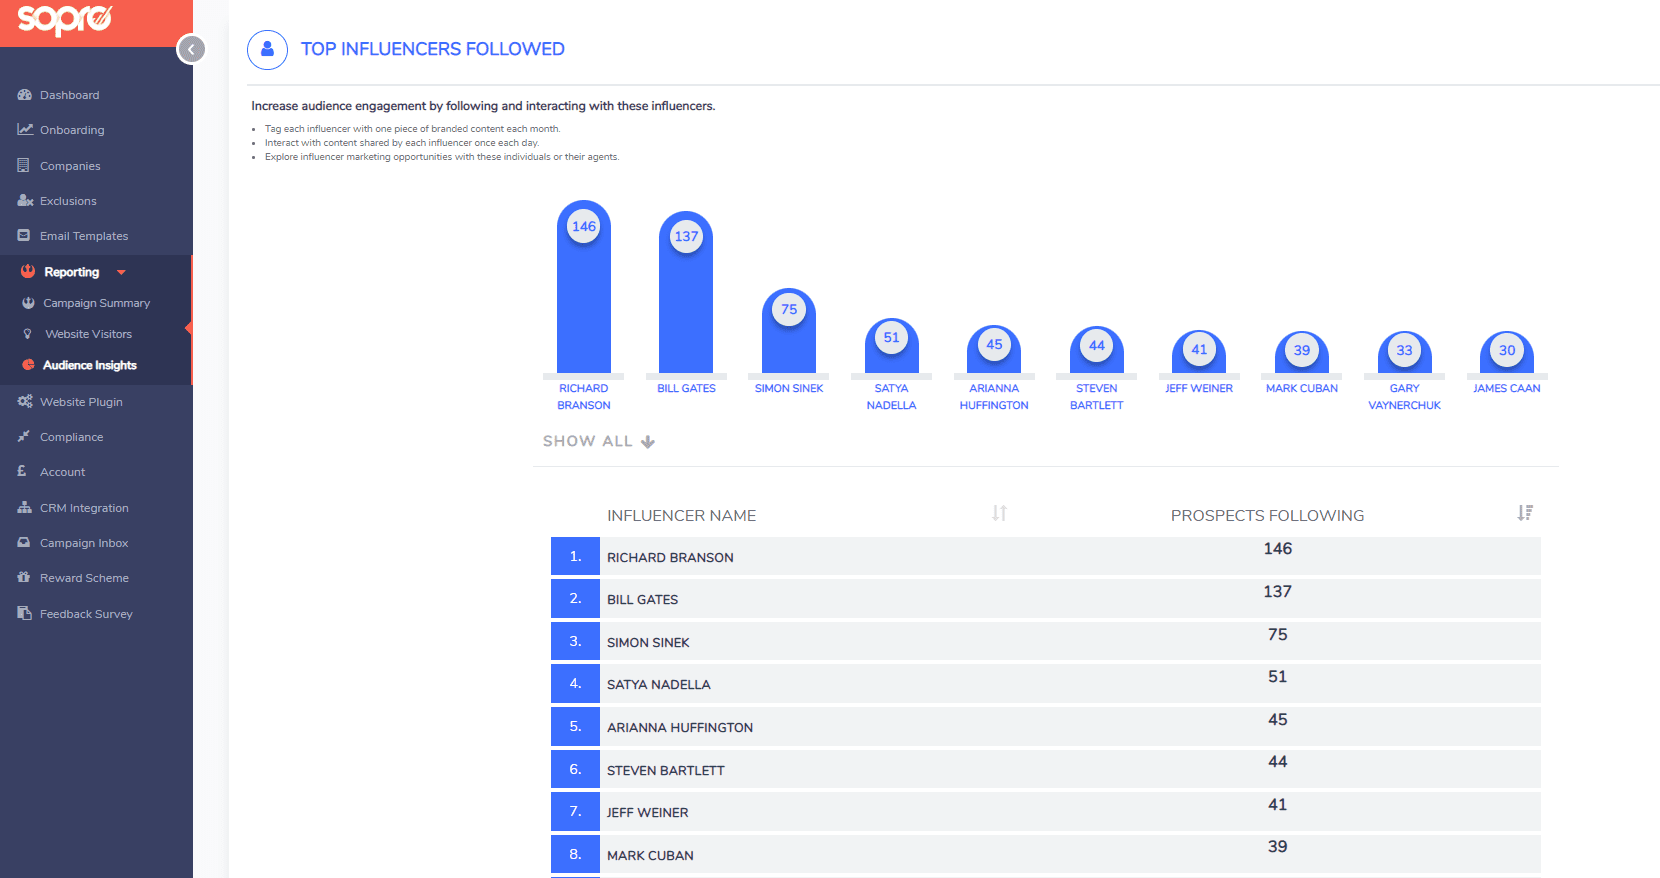
Task: Click the Dashboard palette icon
Action: [25, 95]
